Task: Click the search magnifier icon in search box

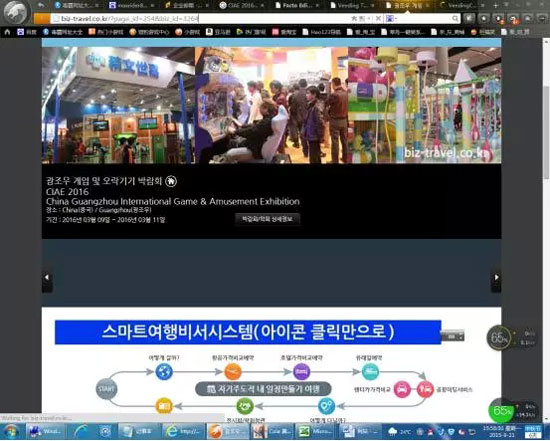Action: [x=455, y=19]
